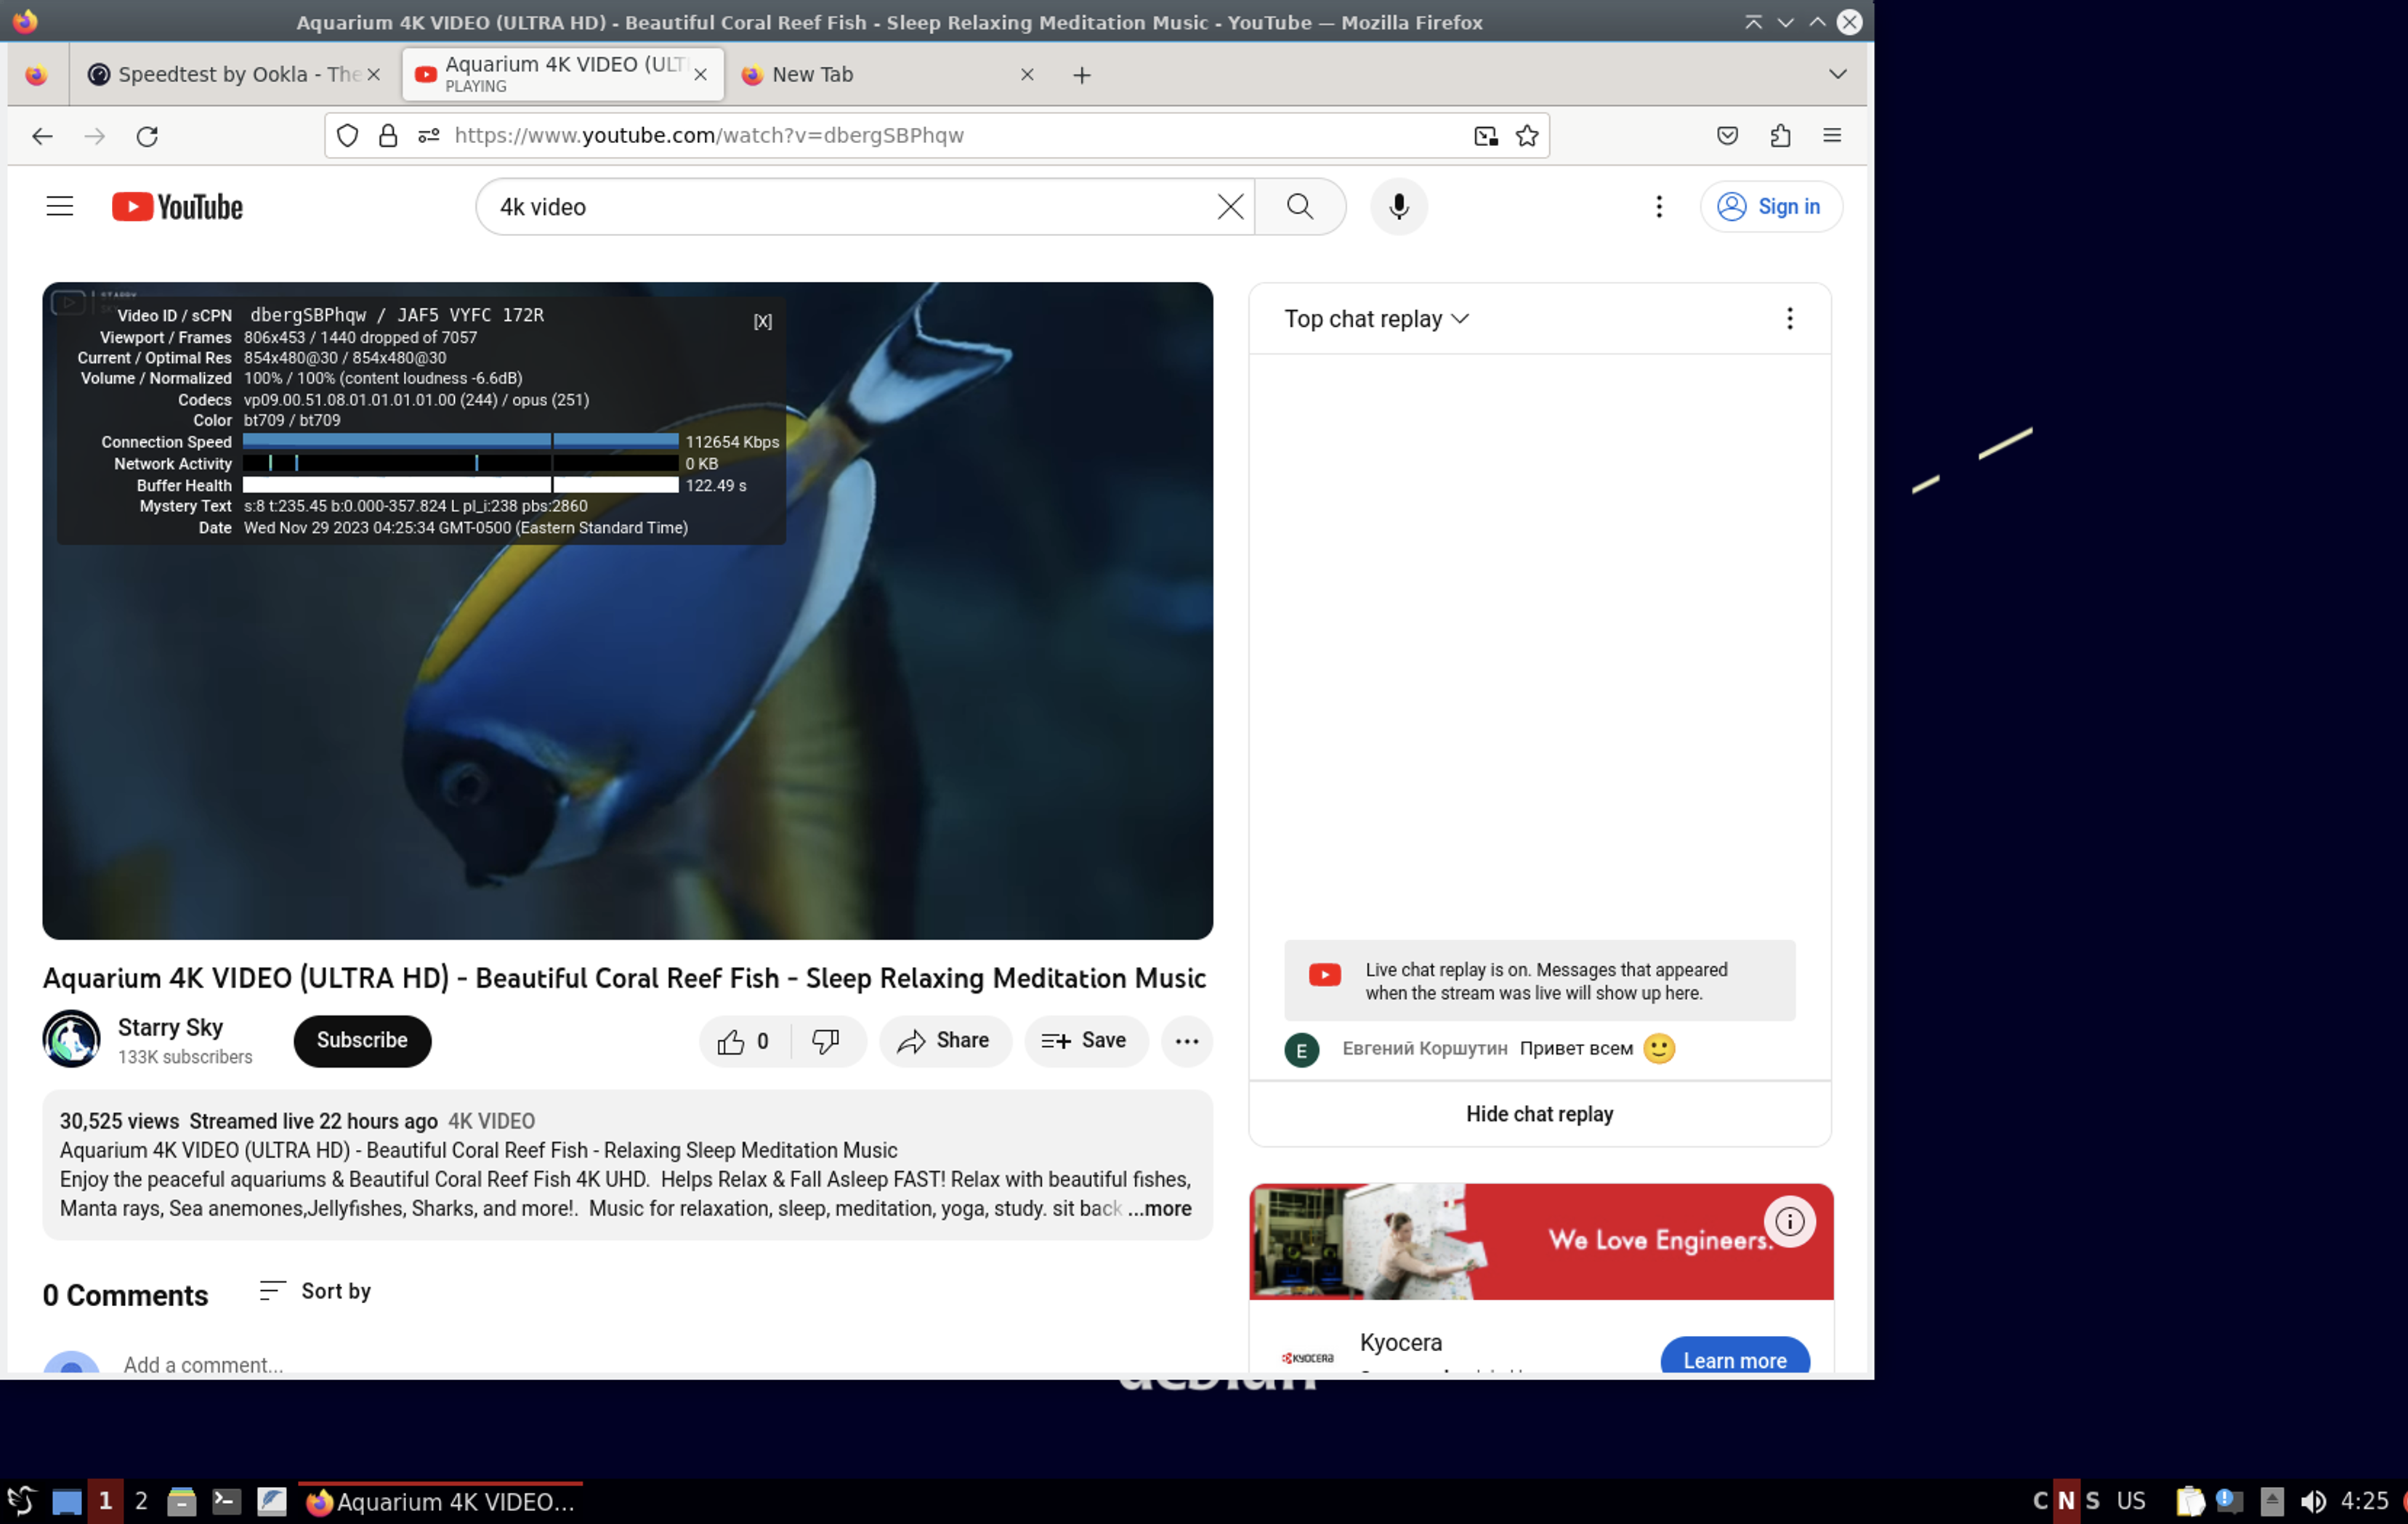Screen dimensions: 2408x1524
Task: Click the Sign in button
Action: pyautogui.click(x=1769, y=206)
